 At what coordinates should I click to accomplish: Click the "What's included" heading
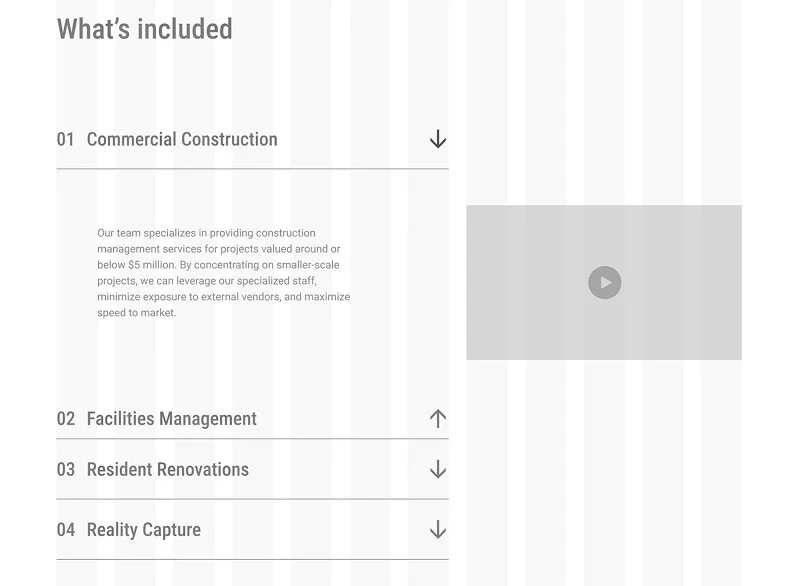click(x=145, y=29)
